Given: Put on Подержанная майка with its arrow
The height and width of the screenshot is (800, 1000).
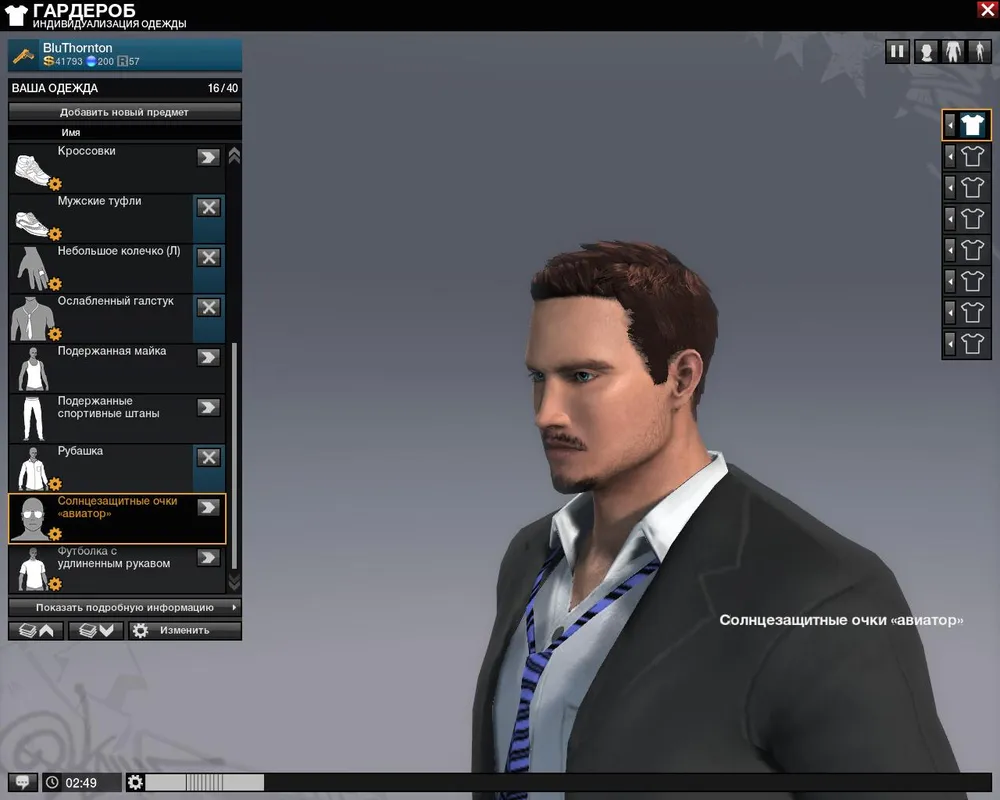Looking at the screenshot, I should [209, 357].
